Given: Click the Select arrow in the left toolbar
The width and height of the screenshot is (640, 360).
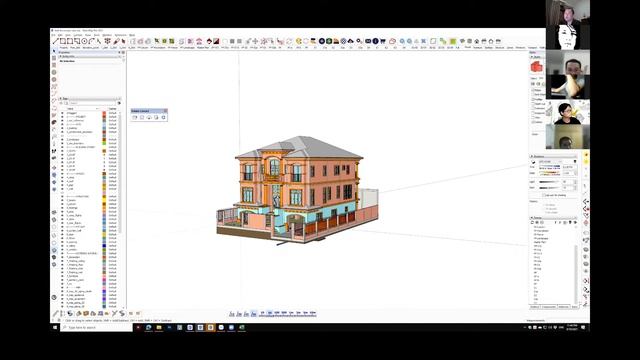Looking at the screenshot, I should pos(54,51).
